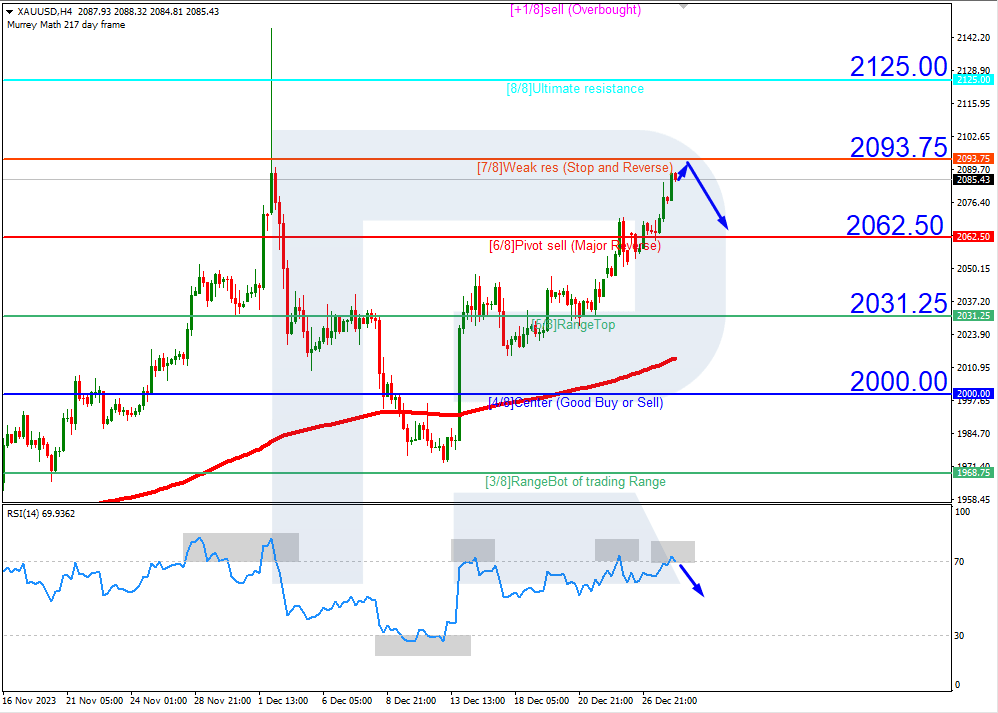Click the gray oversold rectangle below RSI 30

point(422,645)
